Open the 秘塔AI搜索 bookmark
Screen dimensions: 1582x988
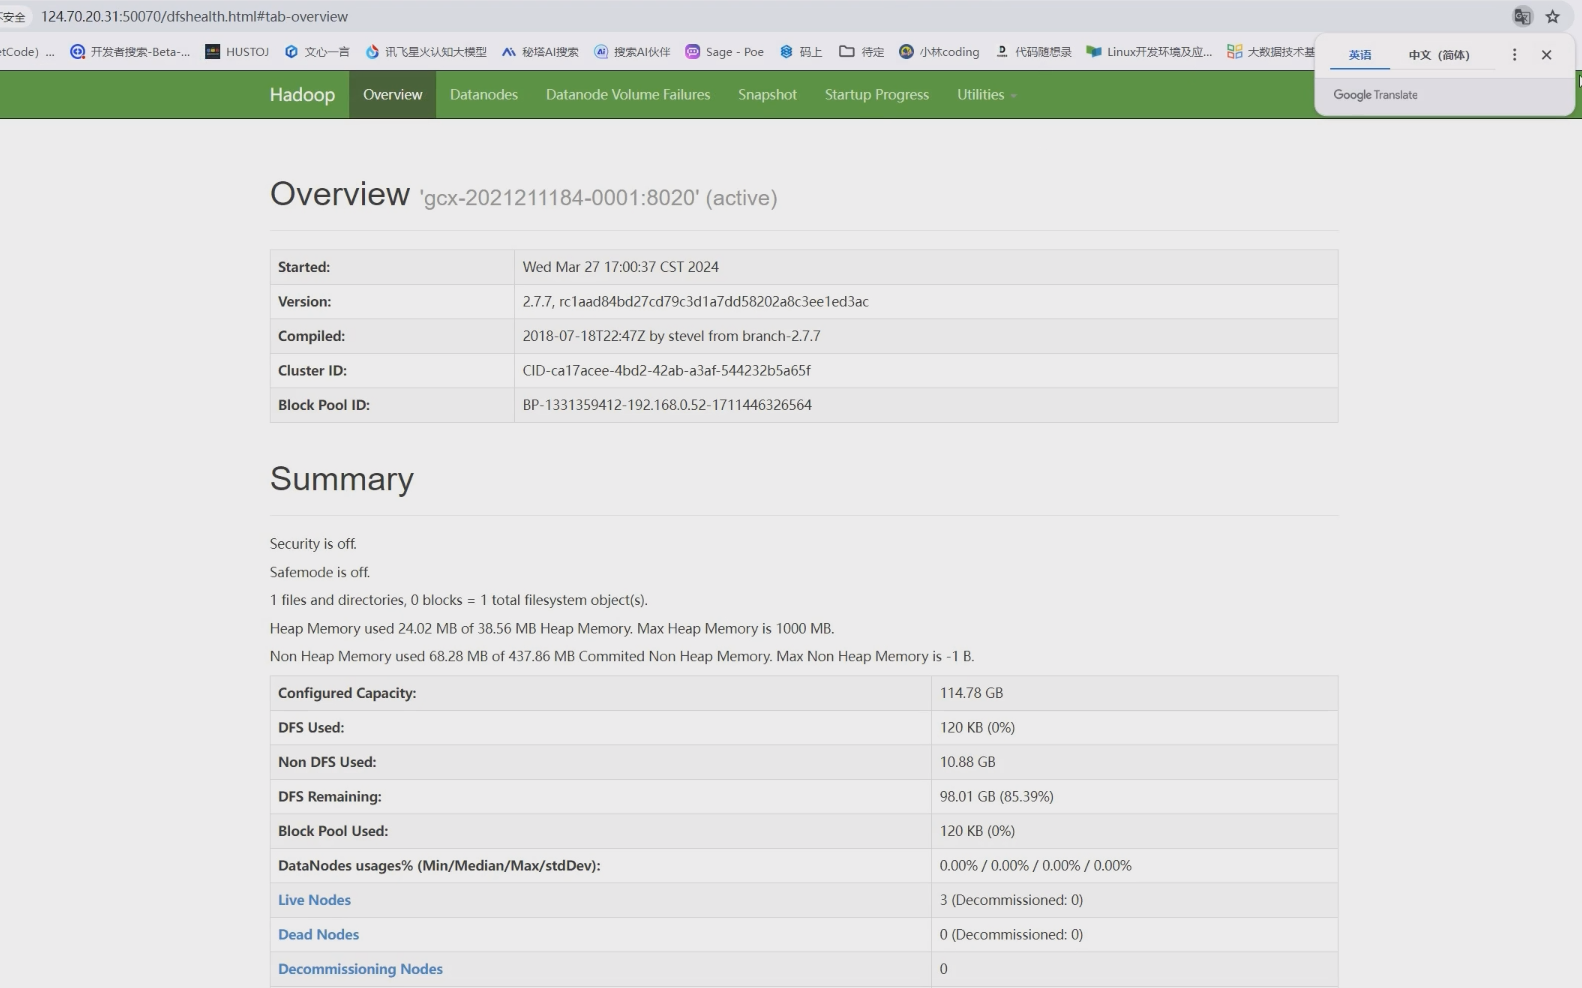pyautogui.click(x=540, y=52)
